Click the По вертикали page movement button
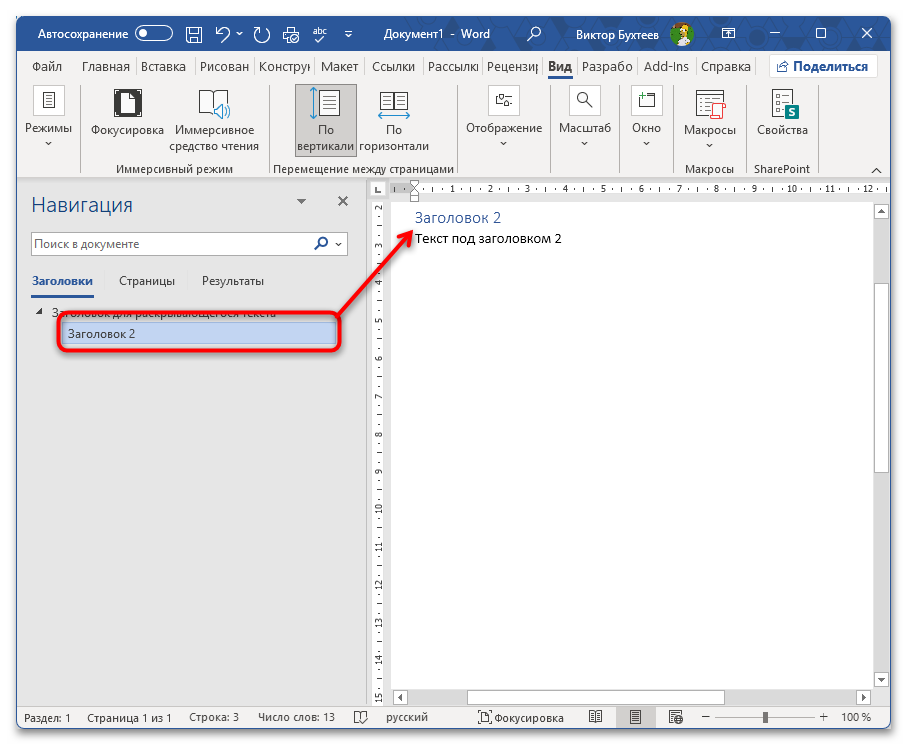907x745 pixels. pyautogui.click(x=325, y=104)
